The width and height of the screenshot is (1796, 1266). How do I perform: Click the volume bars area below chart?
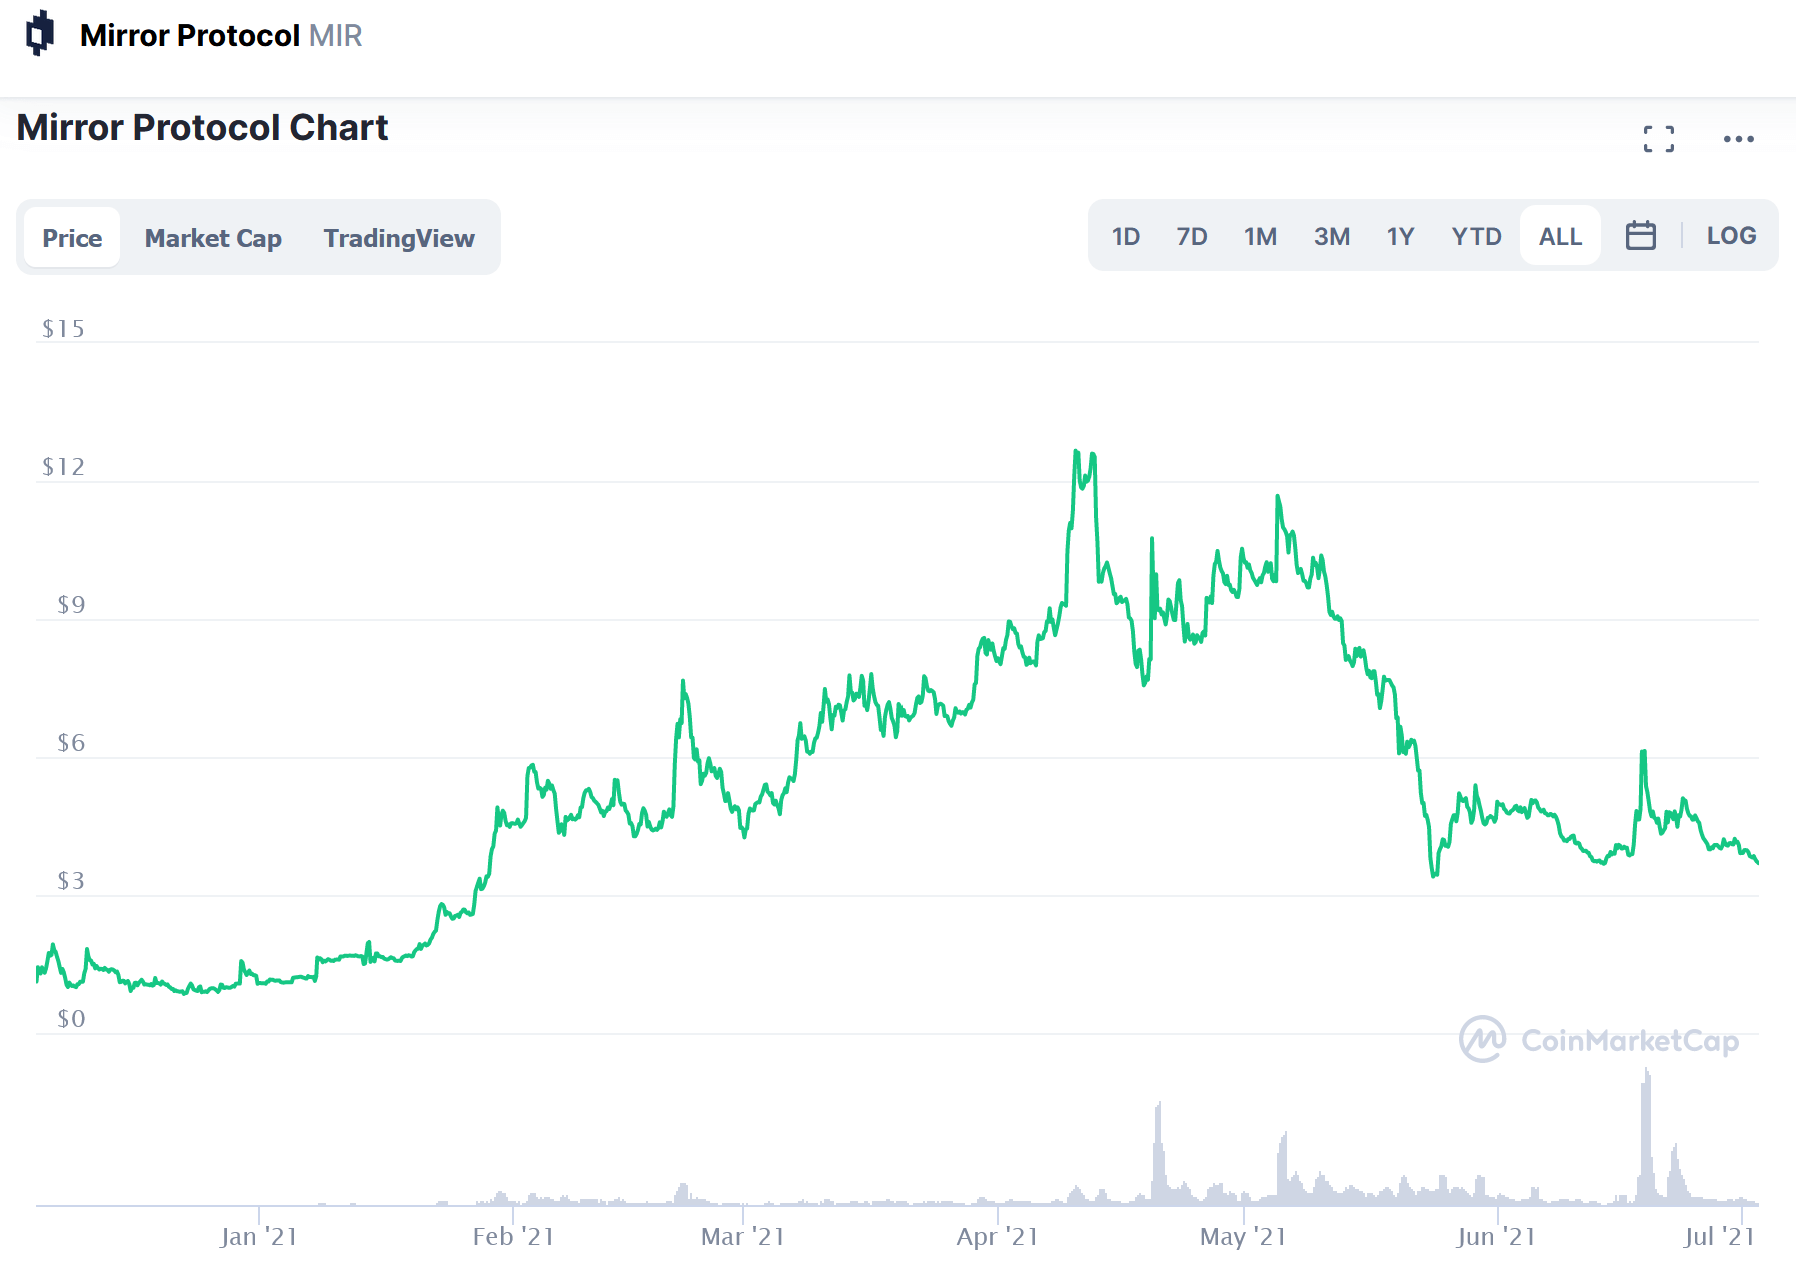[1160, 1180]
